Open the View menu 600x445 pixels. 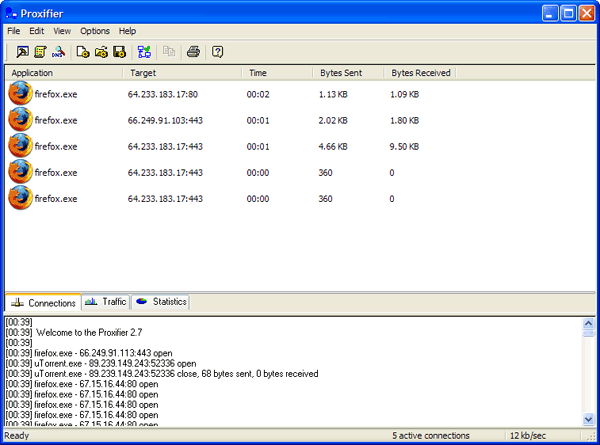click(x=62, y=31)
